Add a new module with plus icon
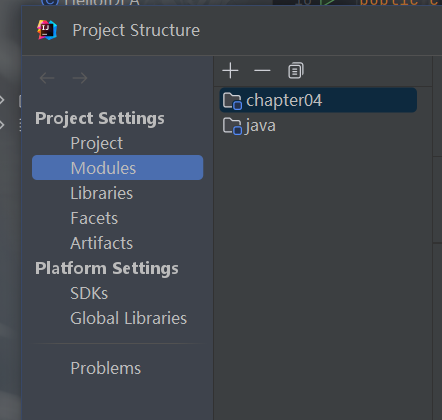Viewport: 442px width, 420px height. pos(230,71)
